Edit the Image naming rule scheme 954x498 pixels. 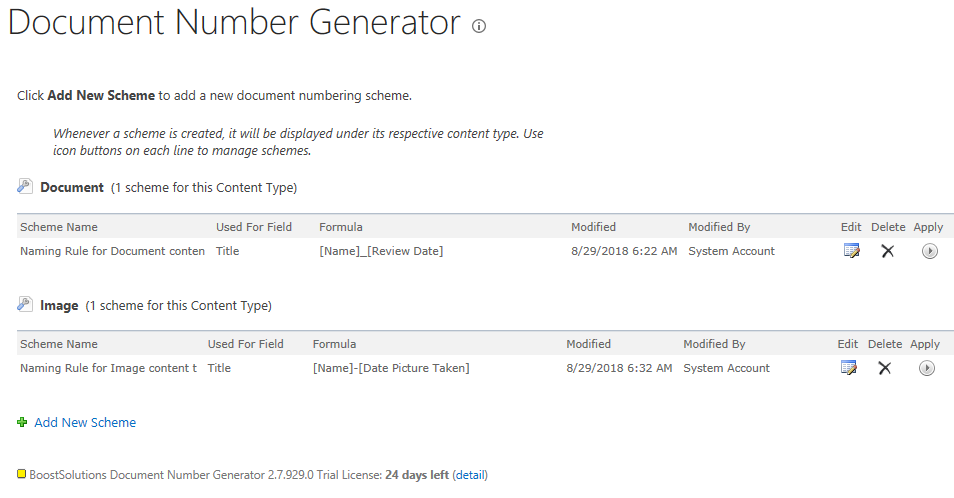[x=848, y=368]
